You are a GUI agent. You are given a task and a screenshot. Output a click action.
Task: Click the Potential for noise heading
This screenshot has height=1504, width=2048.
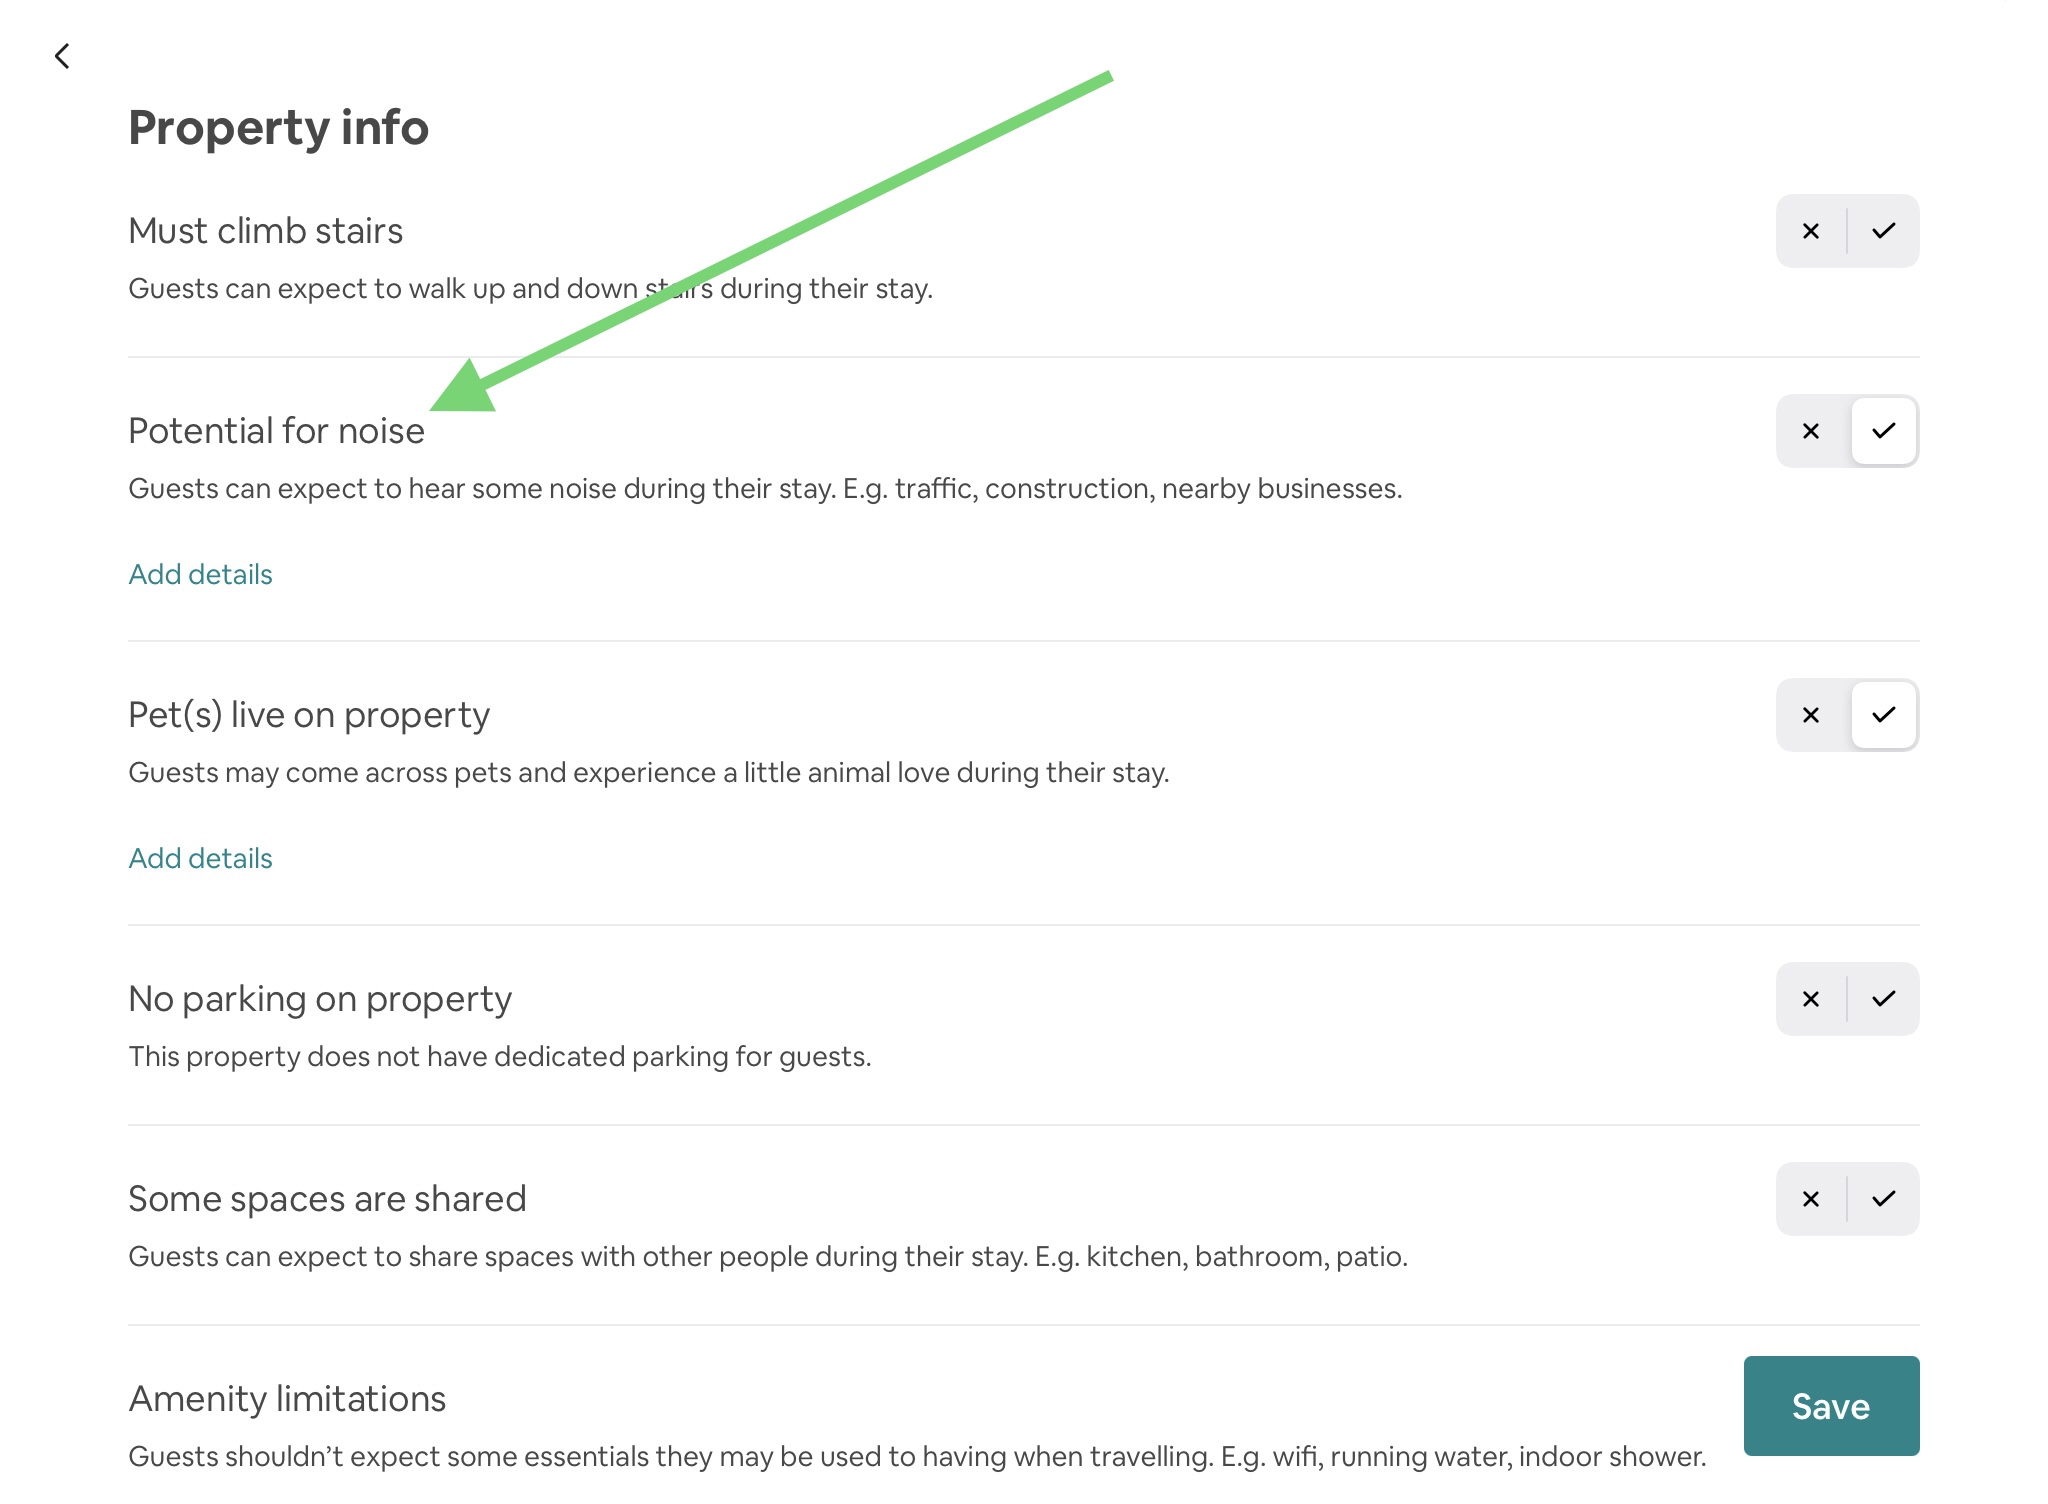click(x=276, y=431)
